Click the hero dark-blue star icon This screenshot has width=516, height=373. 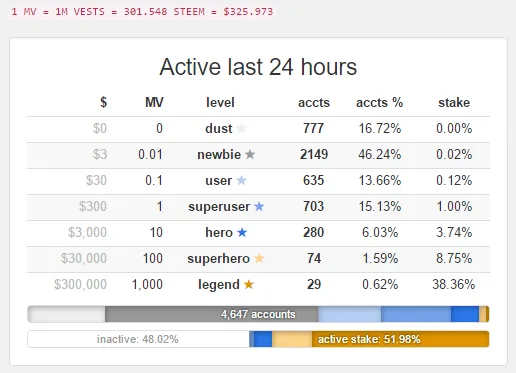pos(242,232)
